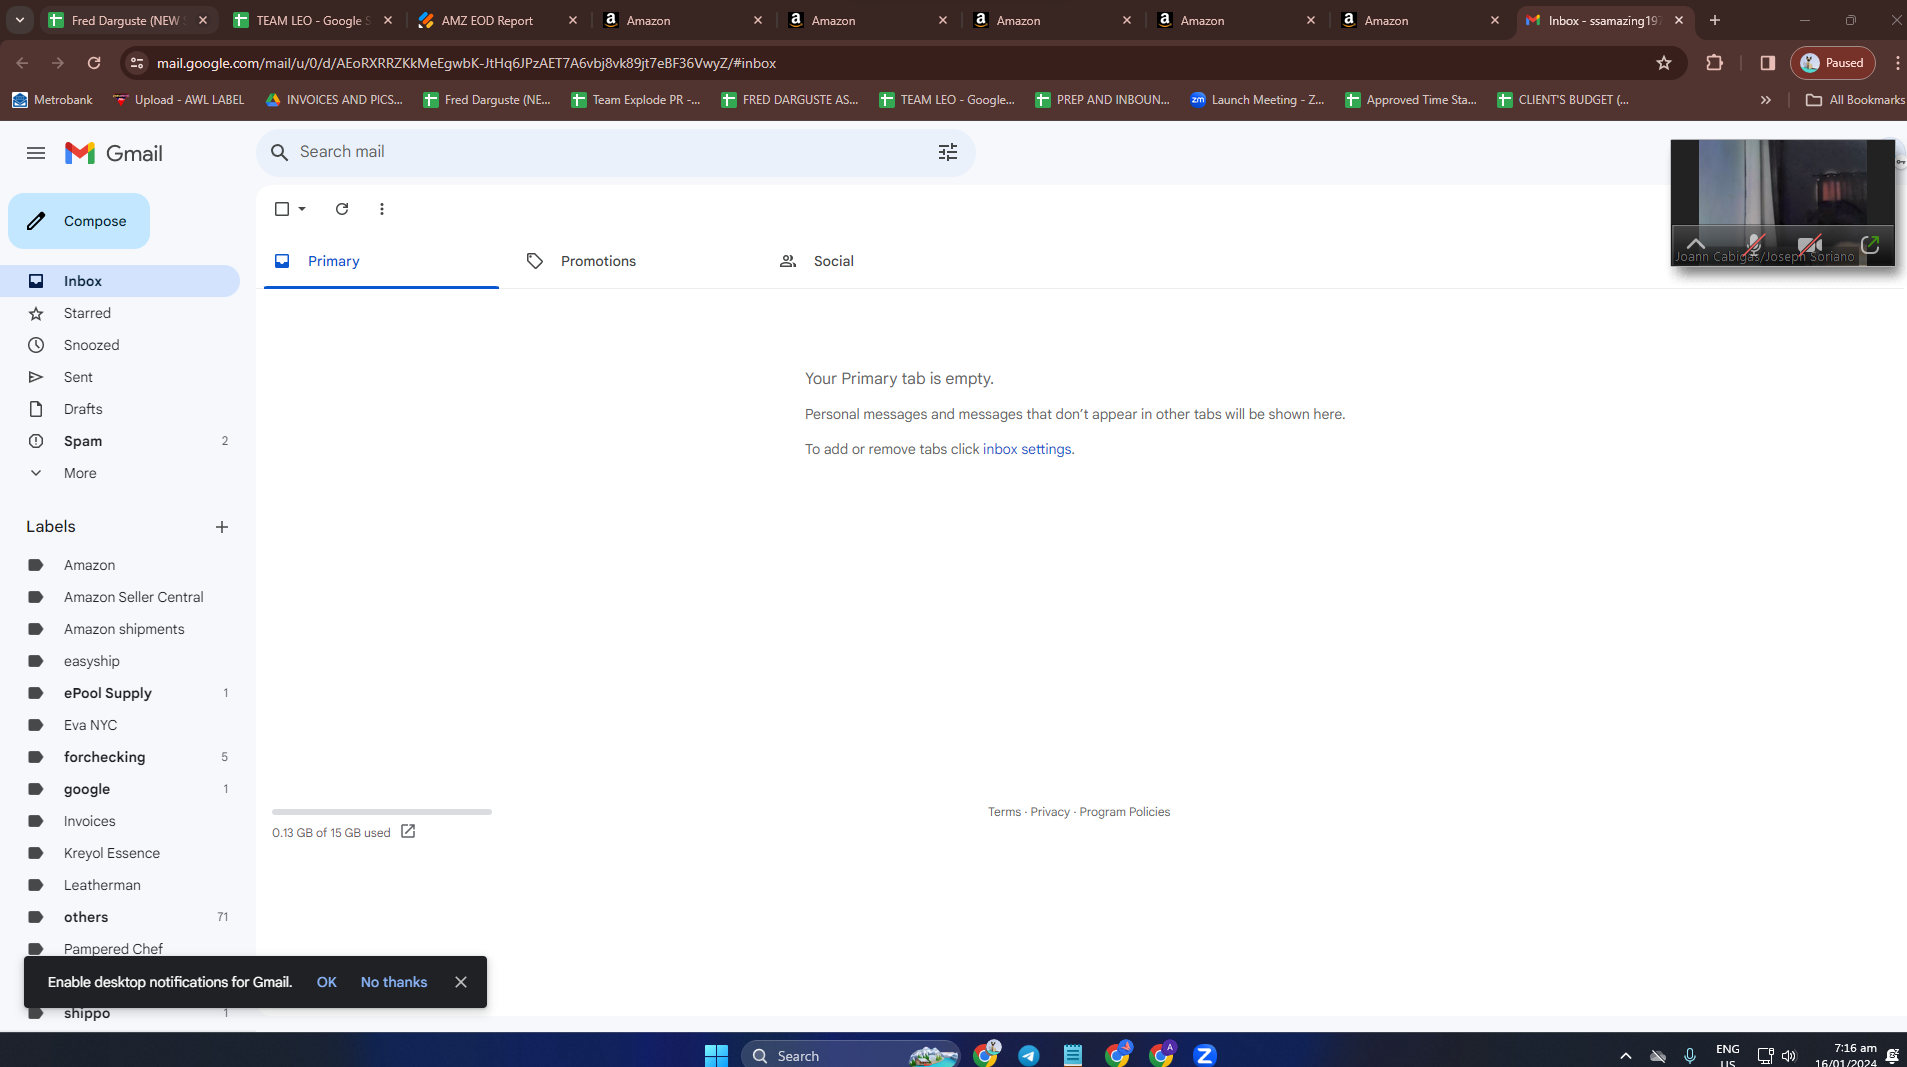Open the Kreyol Essence label
The image size is (1907, 1067).
[x=120, y=853]
